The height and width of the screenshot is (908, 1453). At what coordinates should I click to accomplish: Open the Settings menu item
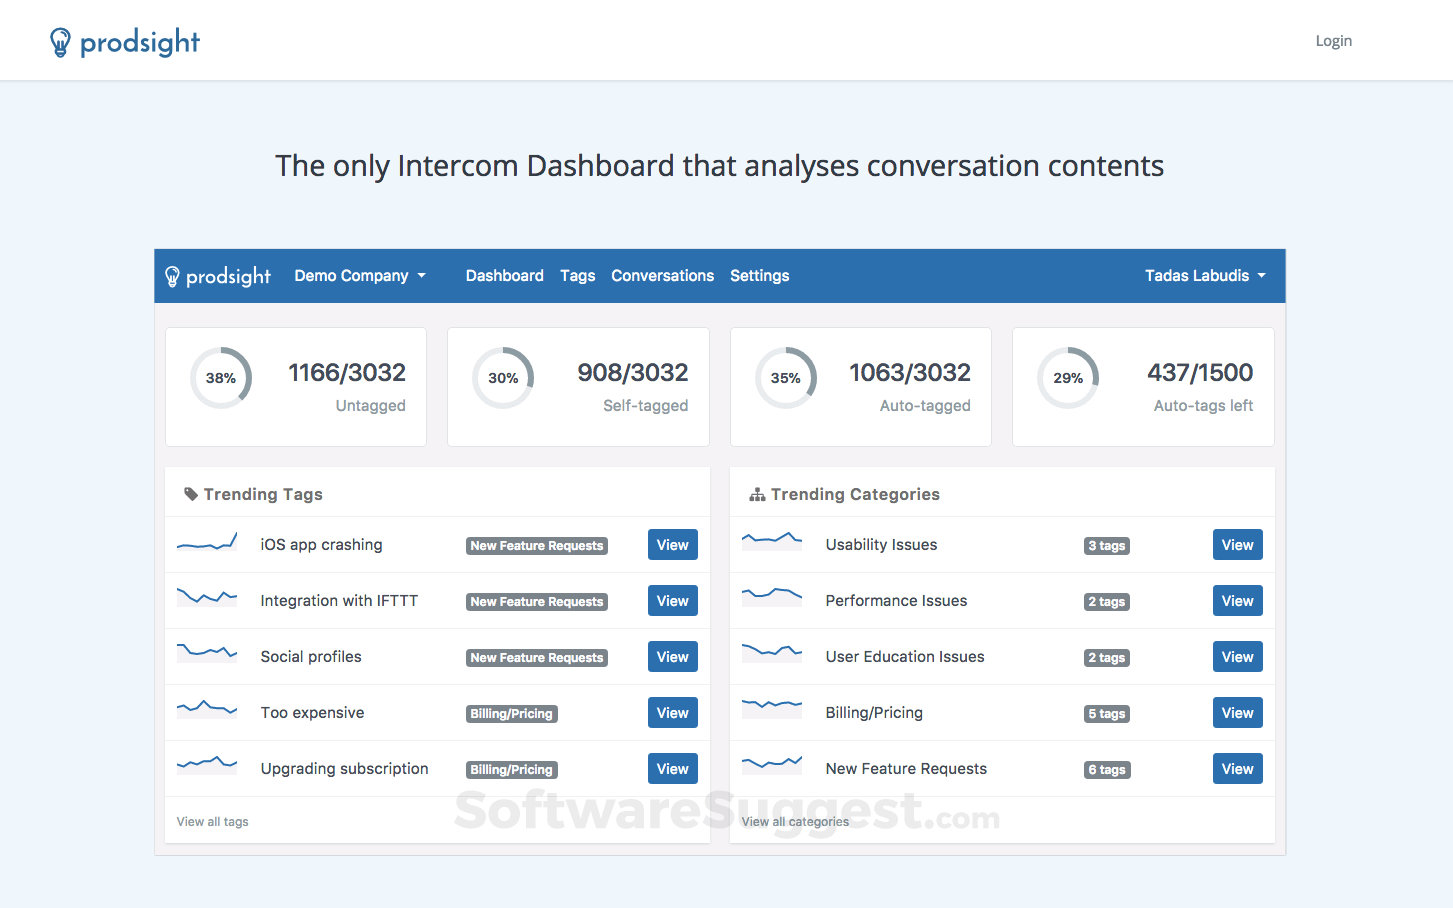[760, 276]
